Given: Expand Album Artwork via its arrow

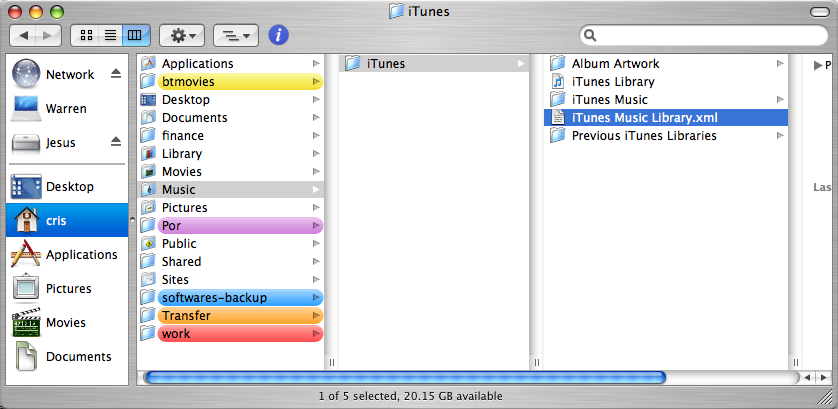Looking at the screenshot, I should coord(780,64).
